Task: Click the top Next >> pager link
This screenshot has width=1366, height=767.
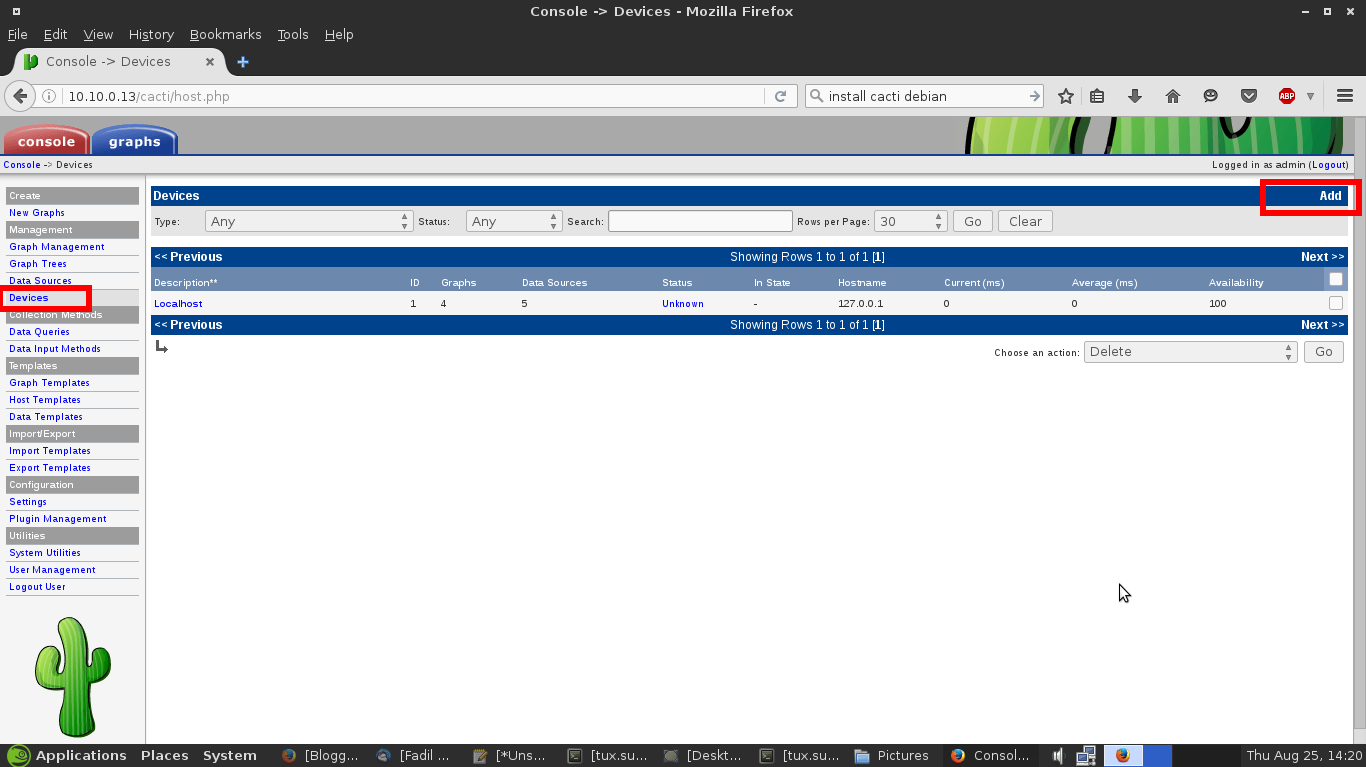Action: 1323,257
